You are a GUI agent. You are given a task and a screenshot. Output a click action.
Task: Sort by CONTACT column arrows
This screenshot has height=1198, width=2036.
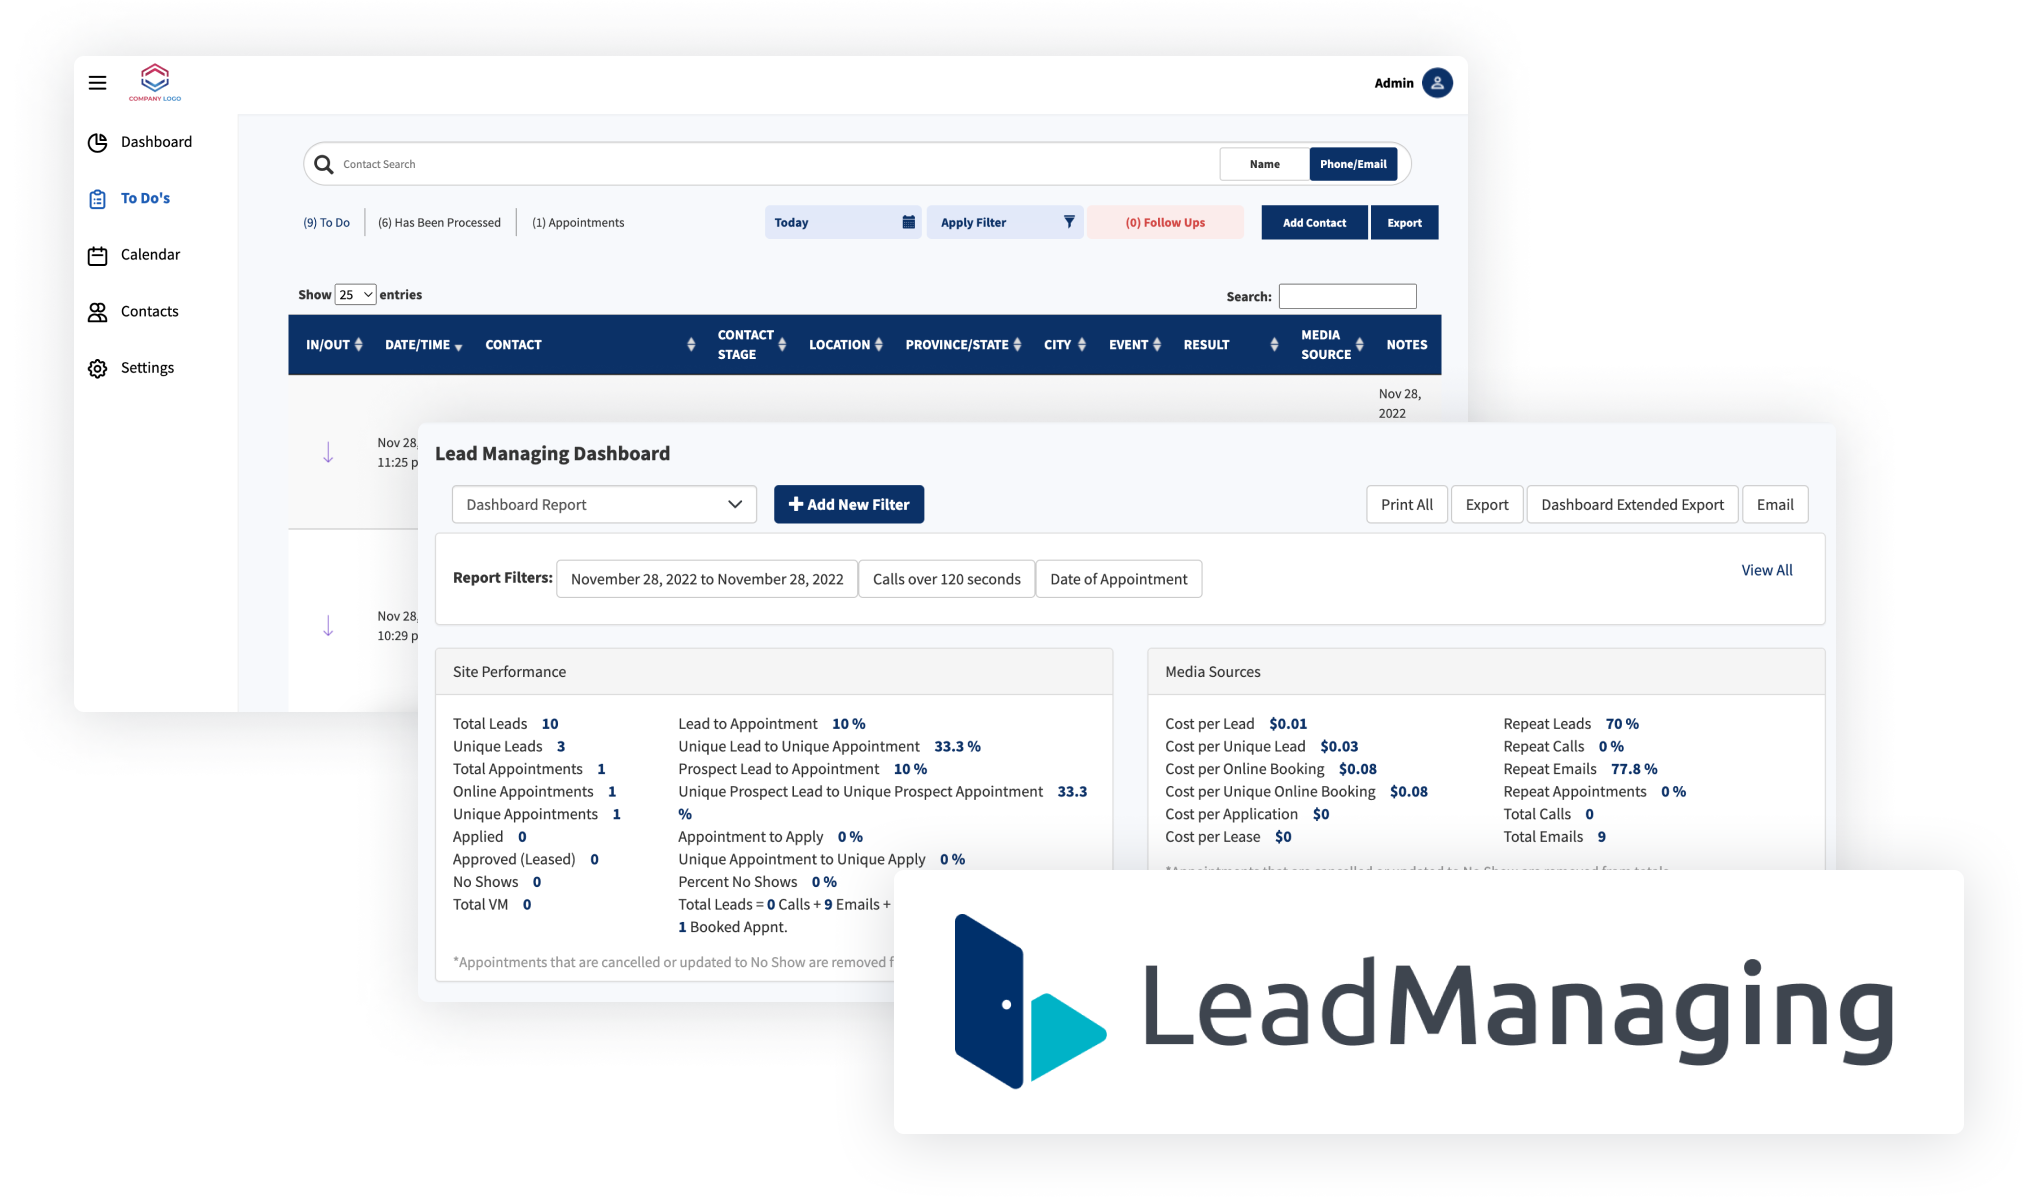[691, 344]
